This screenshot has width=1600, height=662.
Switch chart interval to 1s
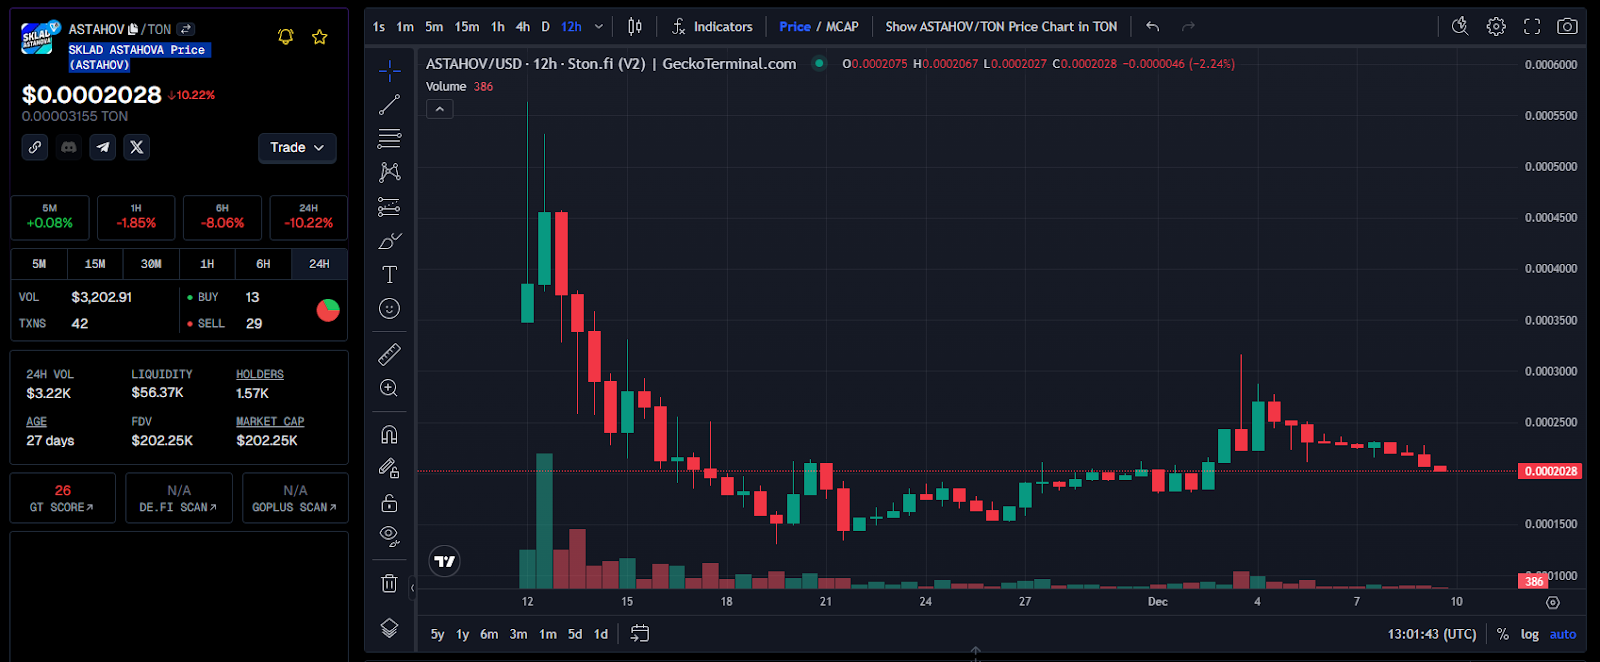click(379, 27)
